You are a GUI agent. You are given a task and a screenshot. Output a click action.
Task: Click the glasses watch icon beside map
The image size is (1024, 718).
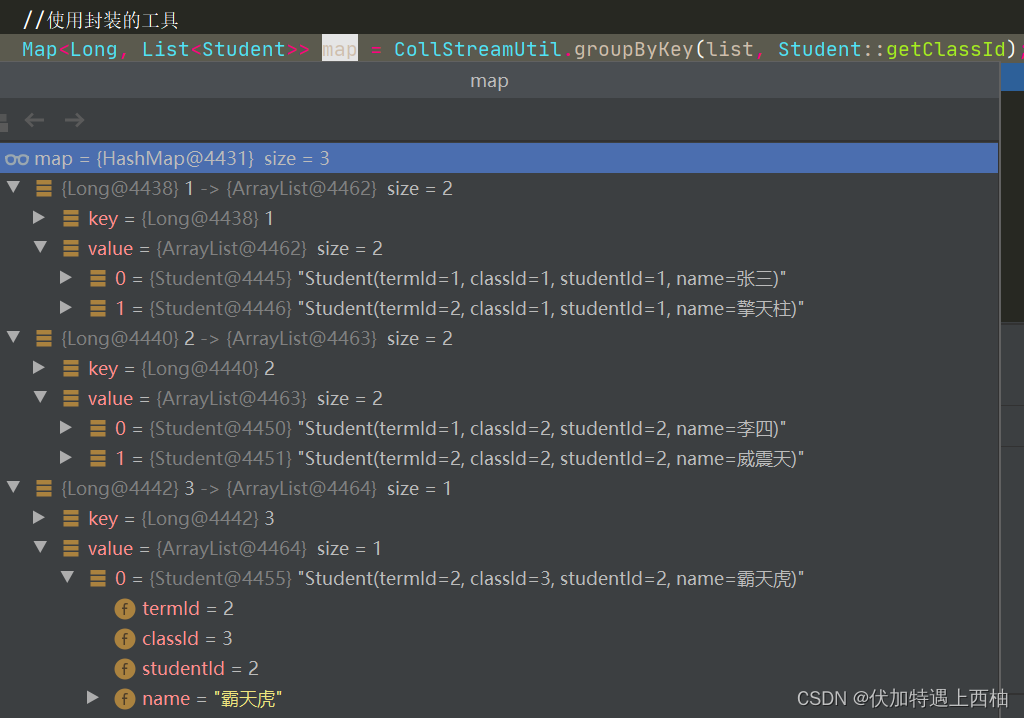(x=17, y=159)
